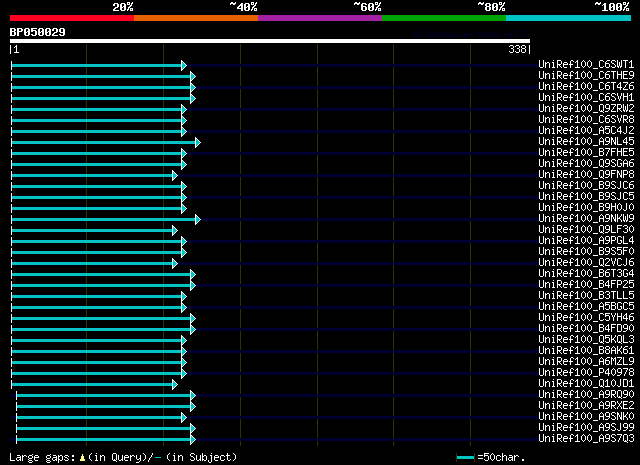Click the white BP050029 query sequence bar
Screen dimensions: 640x465
pyautogui.click(x=270, y=41)
